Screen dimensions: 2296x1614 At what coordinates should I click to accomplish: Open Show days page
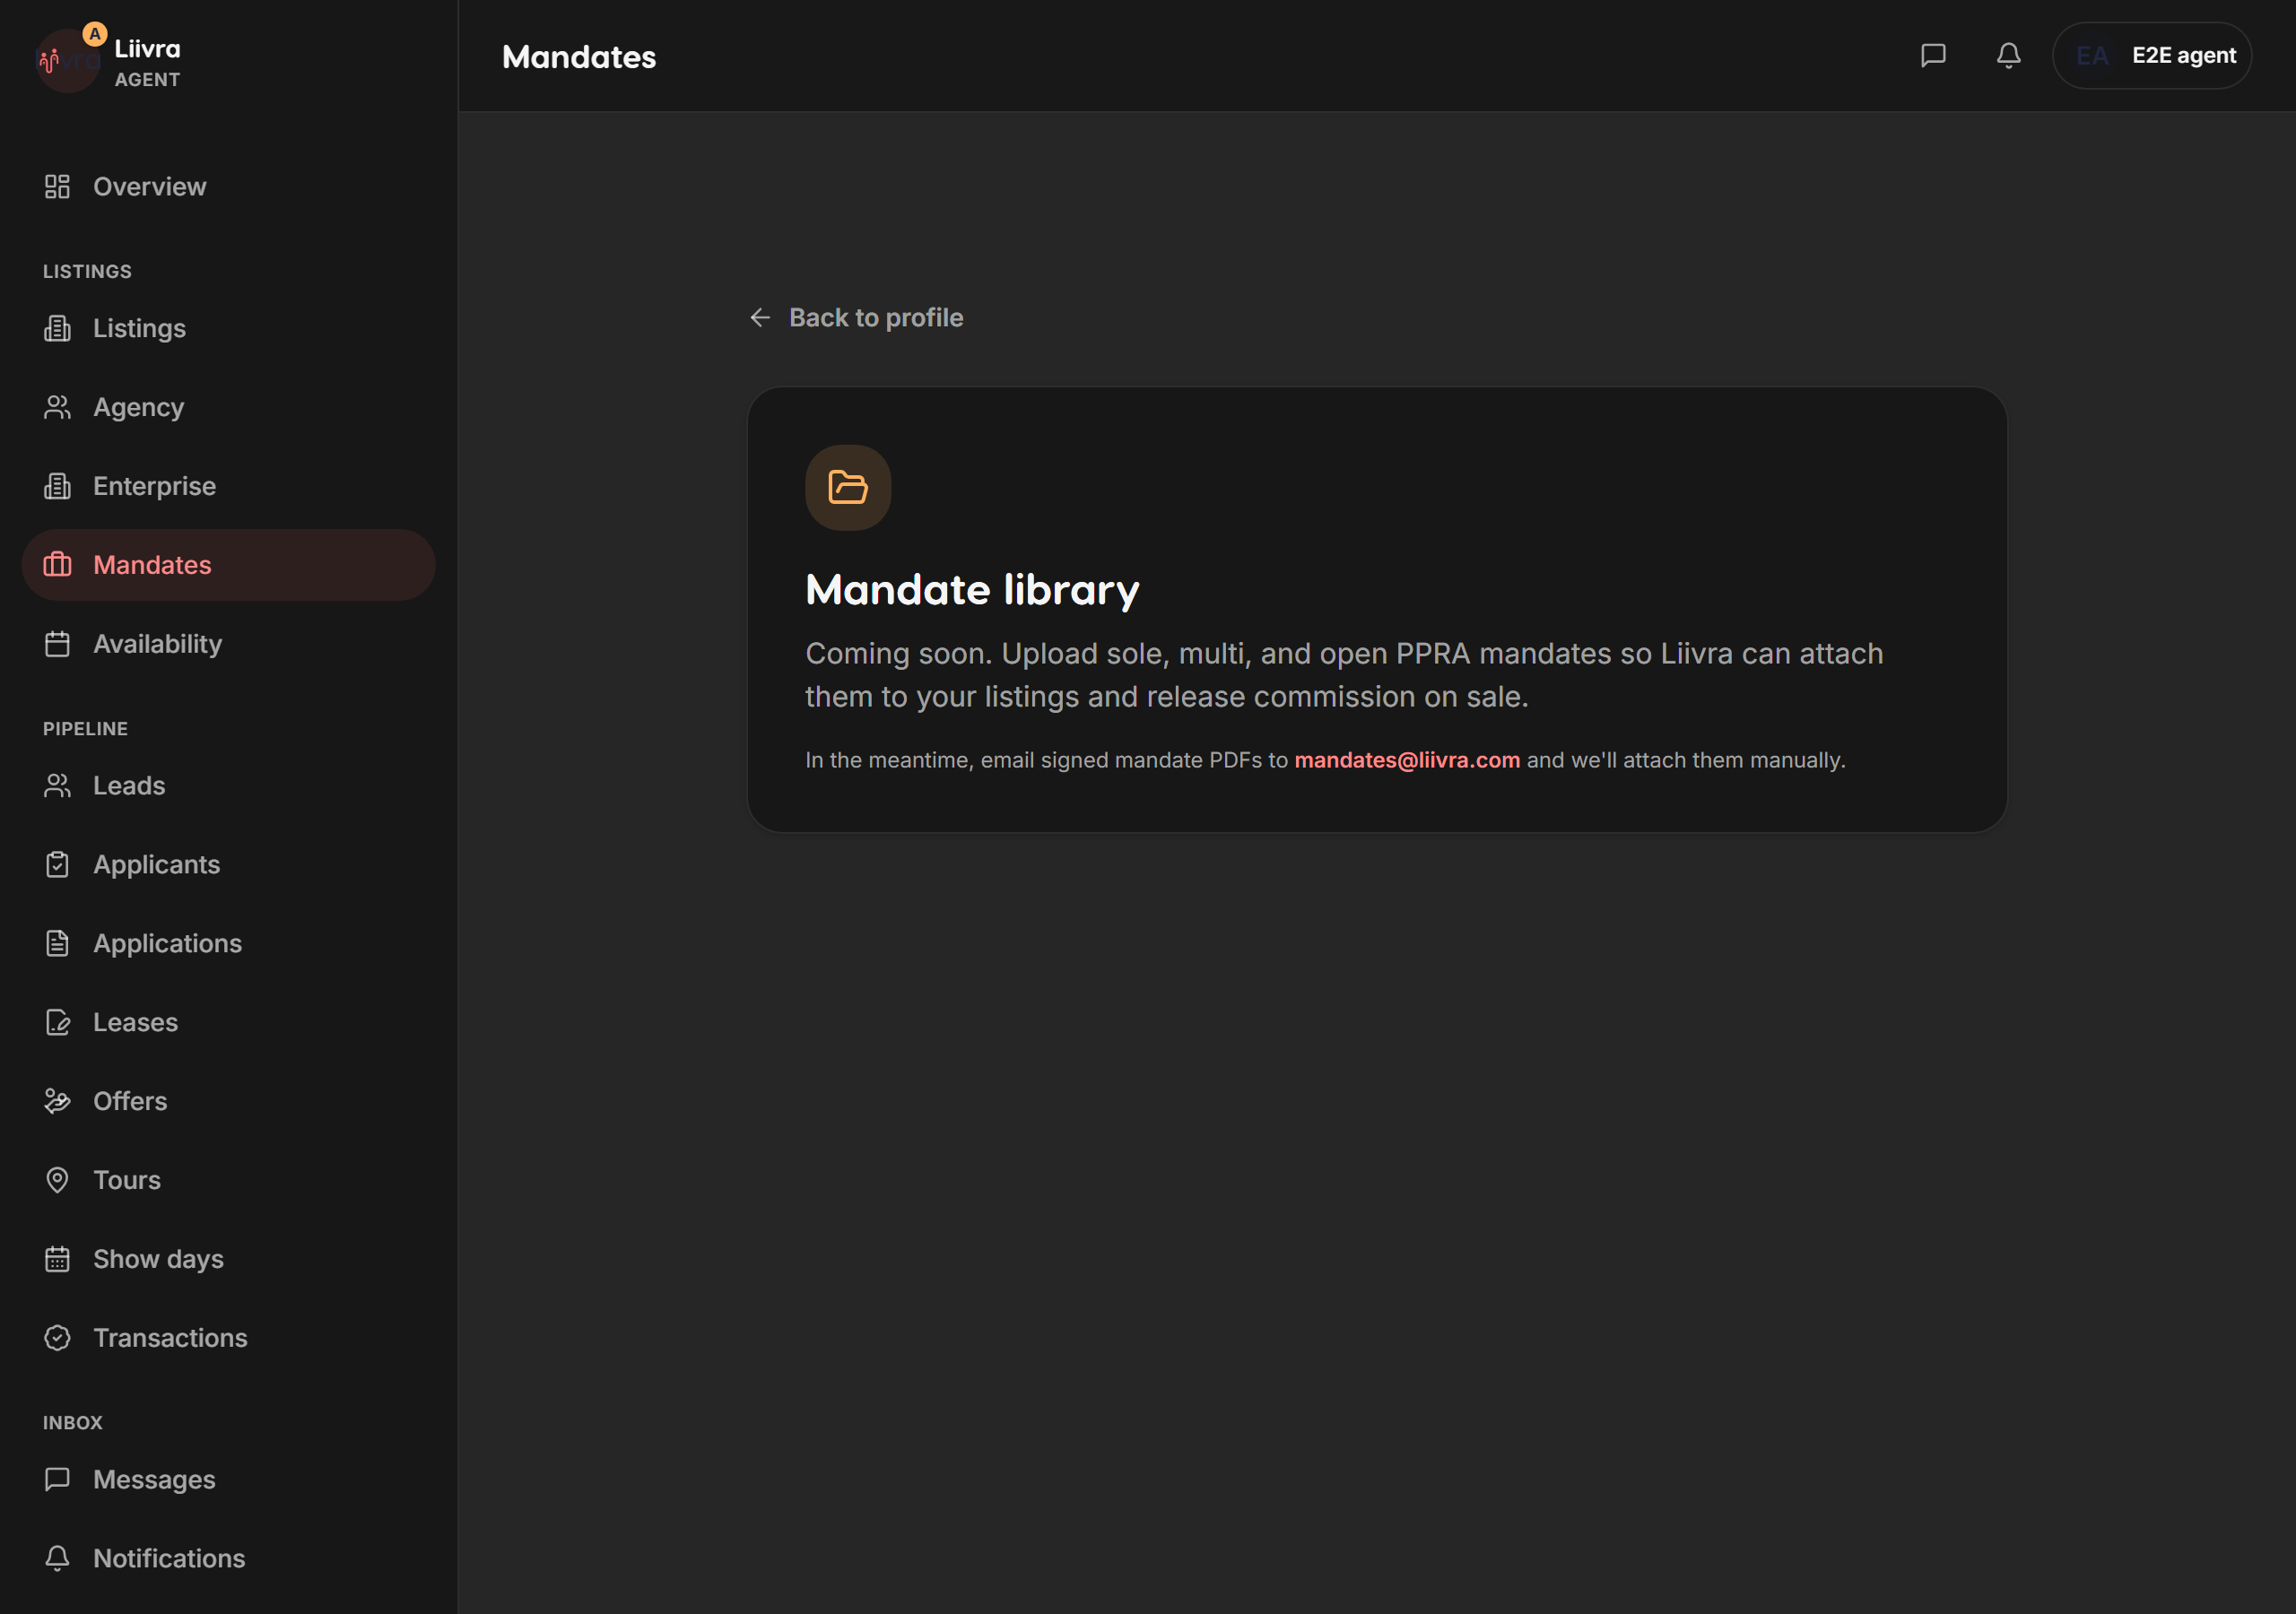pos(229,1261)
